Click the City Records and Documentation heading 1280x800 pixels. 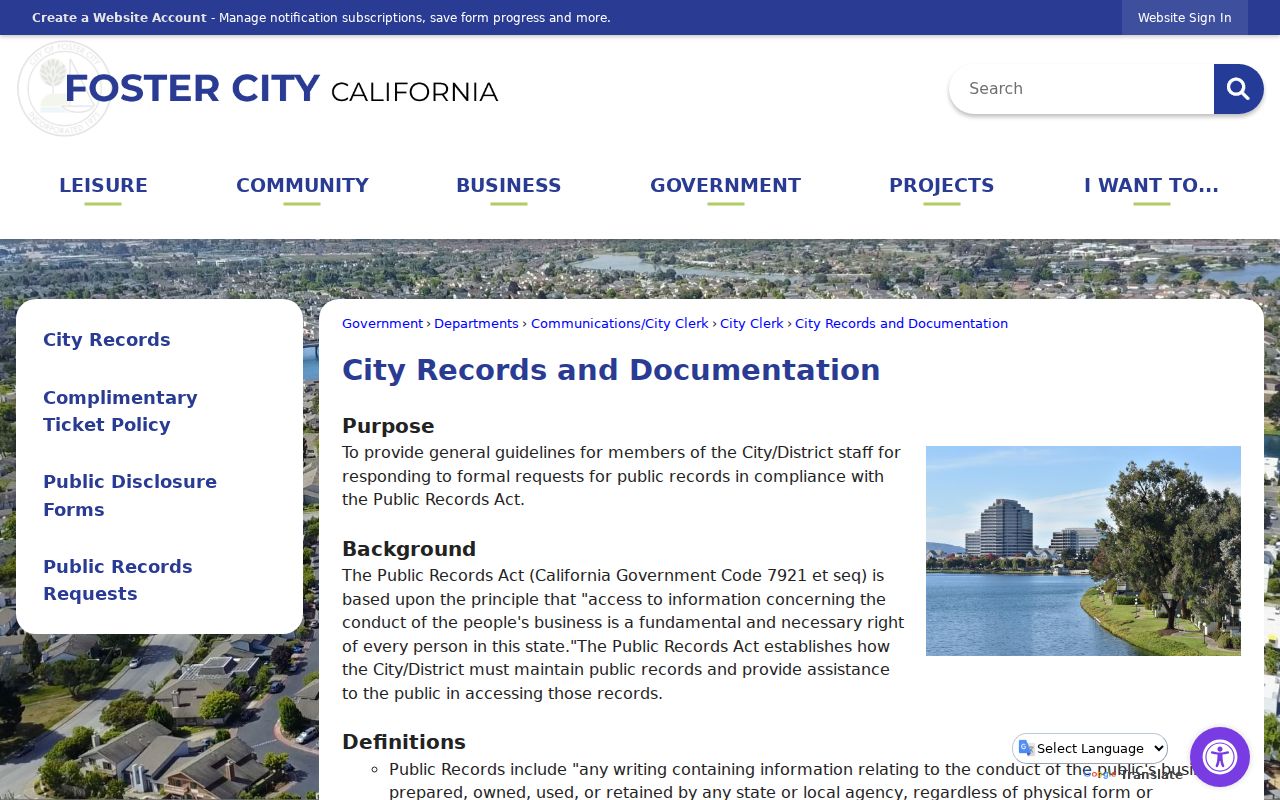point(611,370)
